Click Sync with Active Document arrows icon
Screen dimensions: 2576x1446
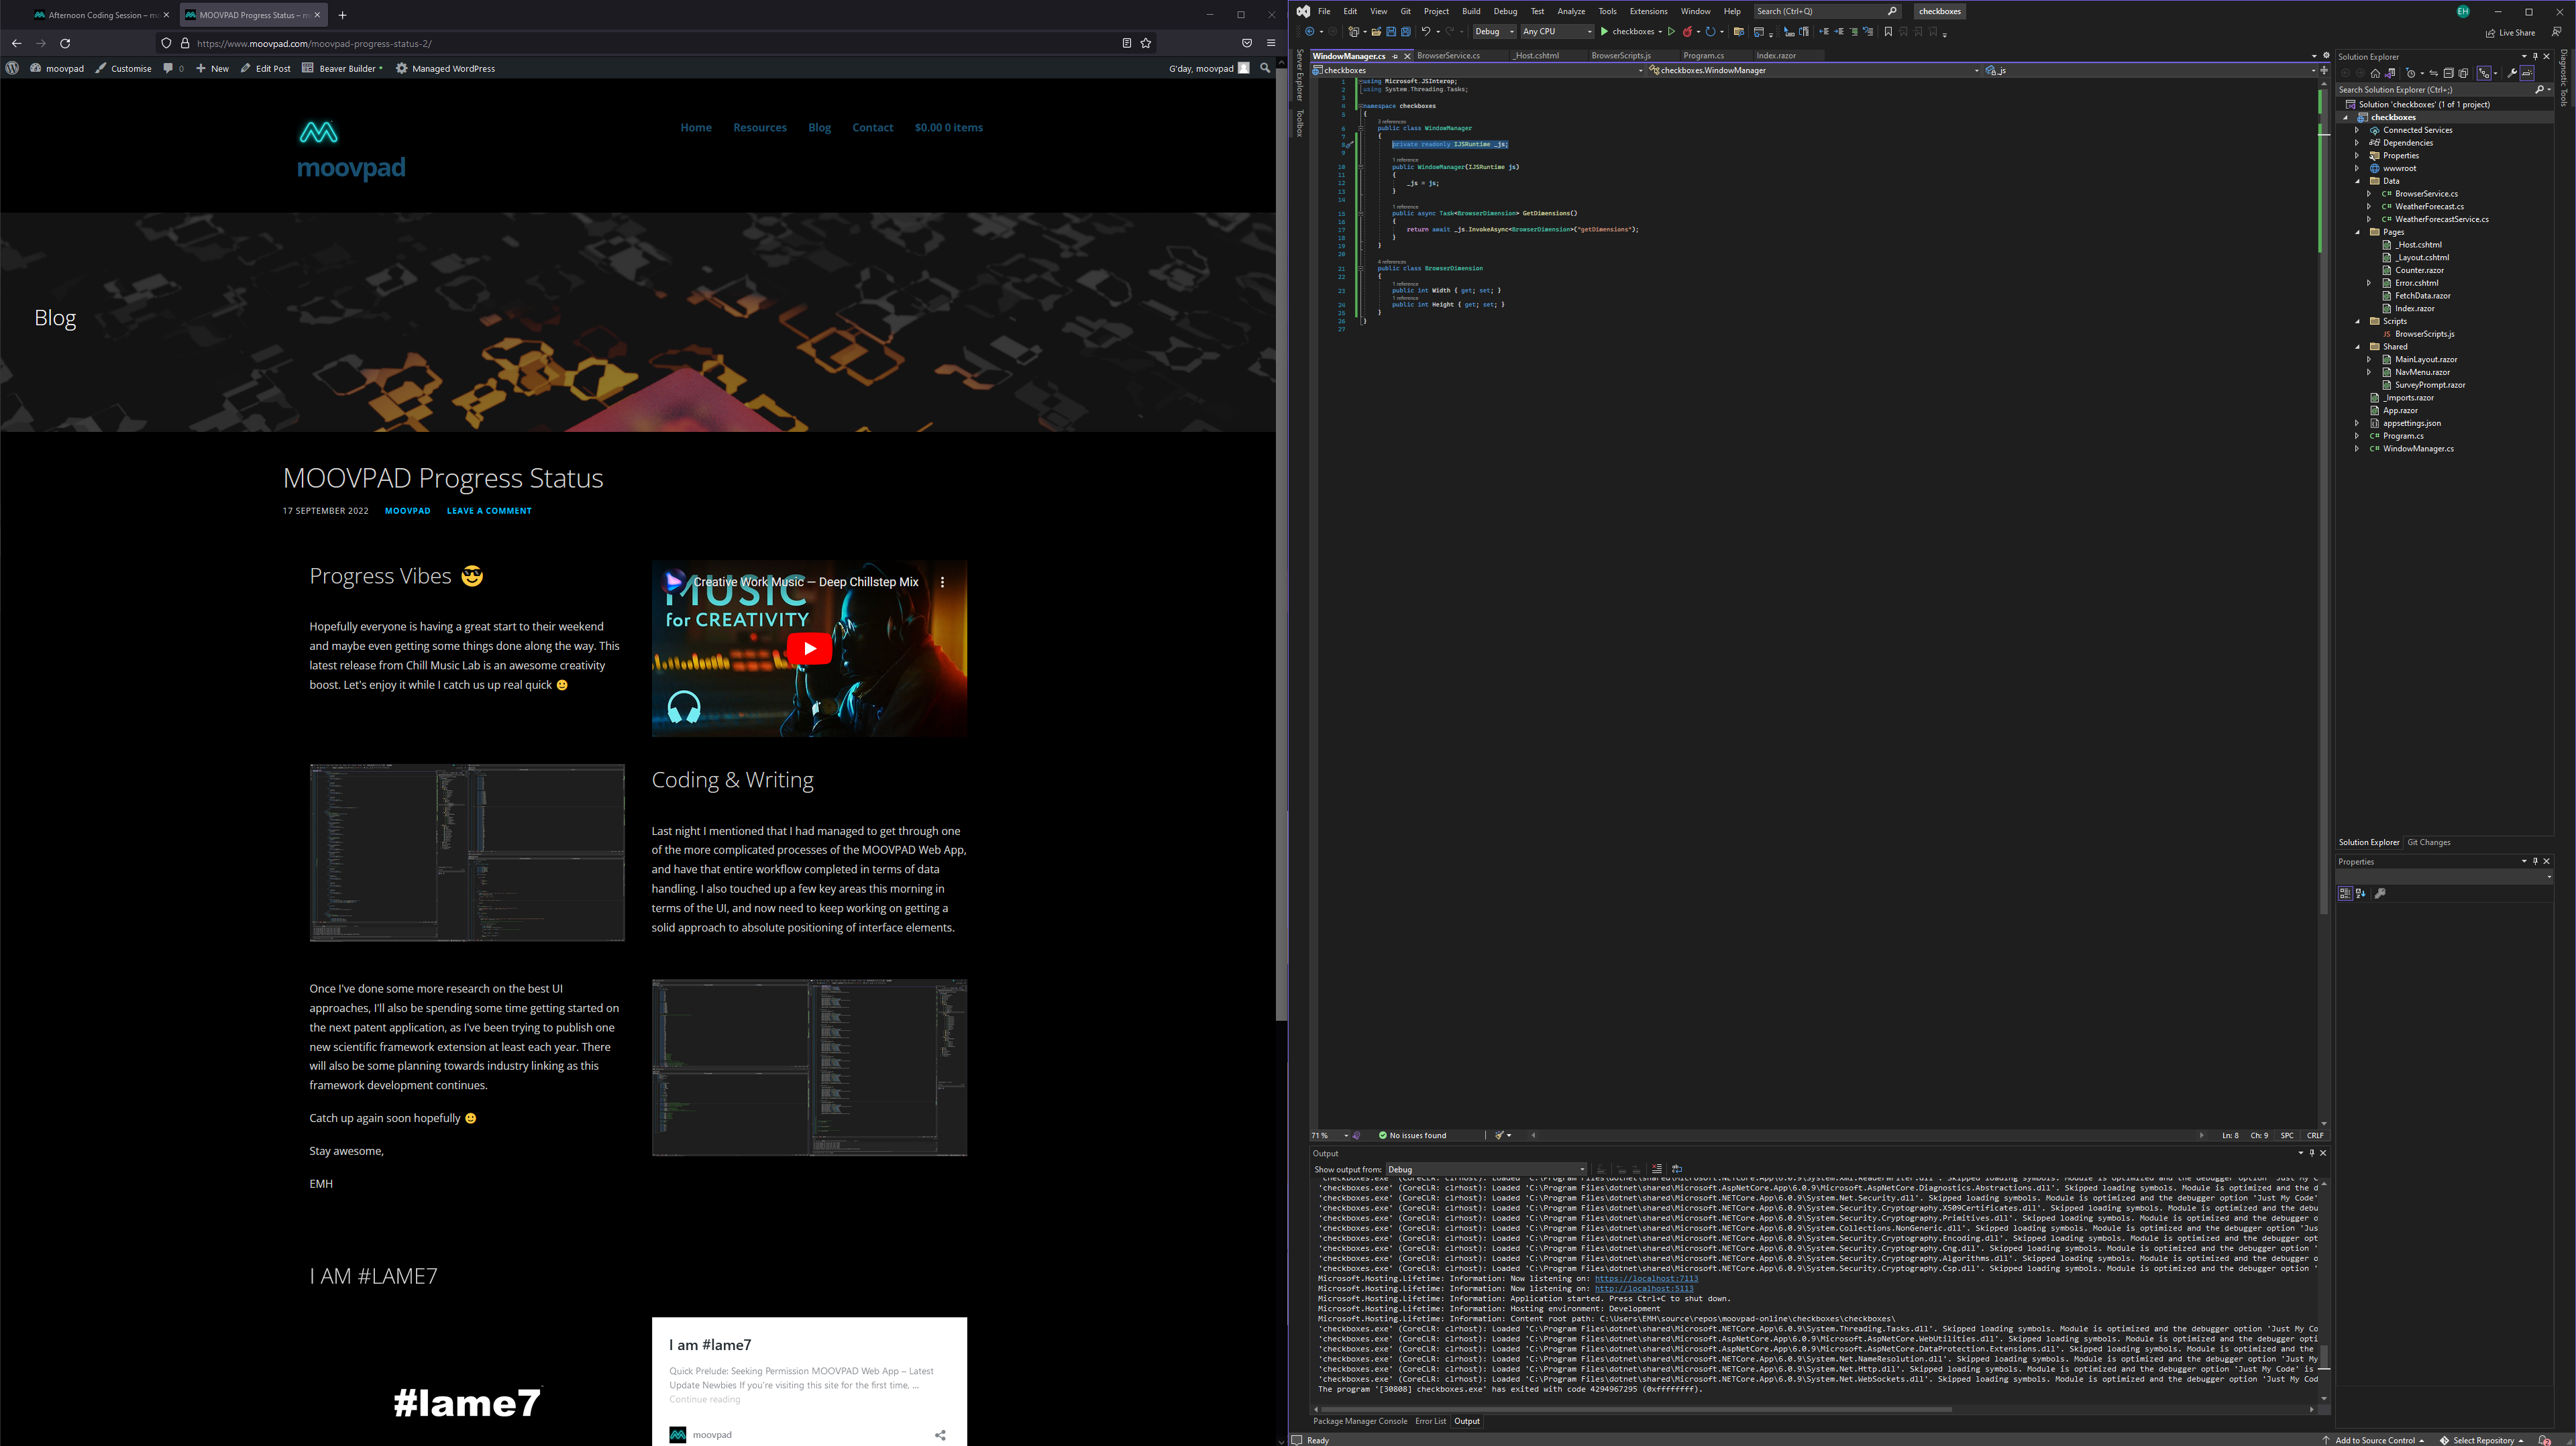[2434, 73]
